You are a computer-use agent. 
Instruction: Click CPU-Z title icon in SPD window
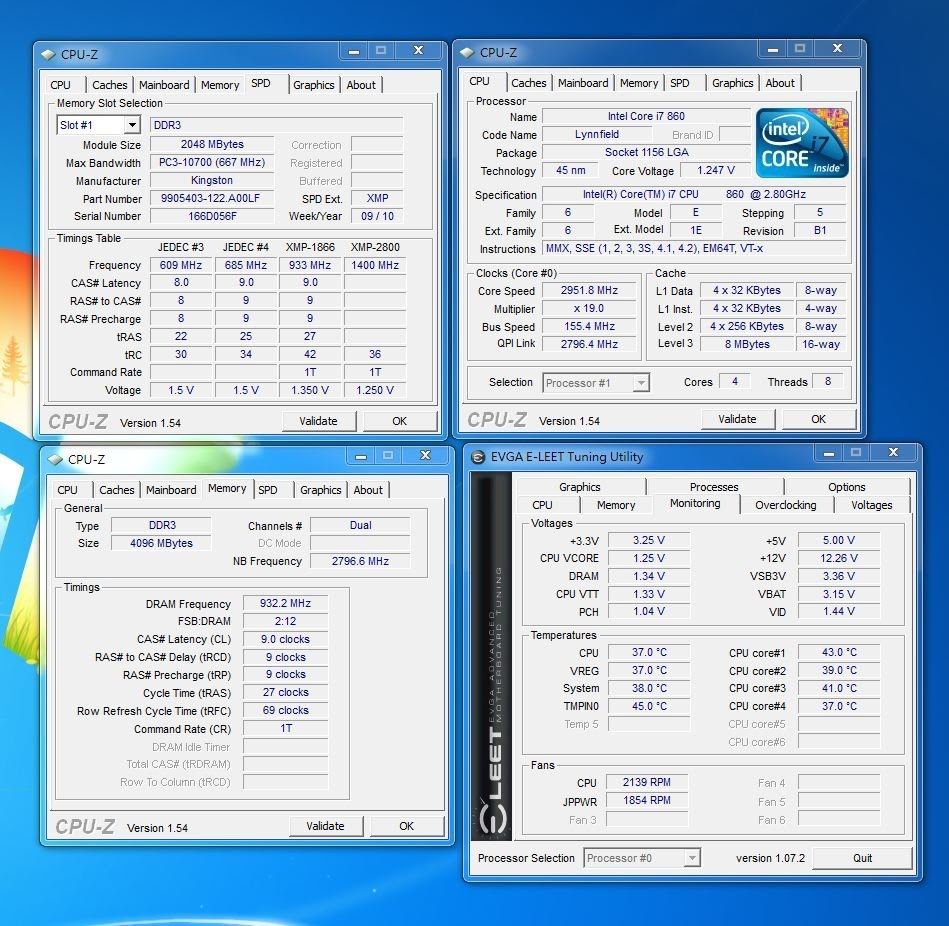pos(48,54)
